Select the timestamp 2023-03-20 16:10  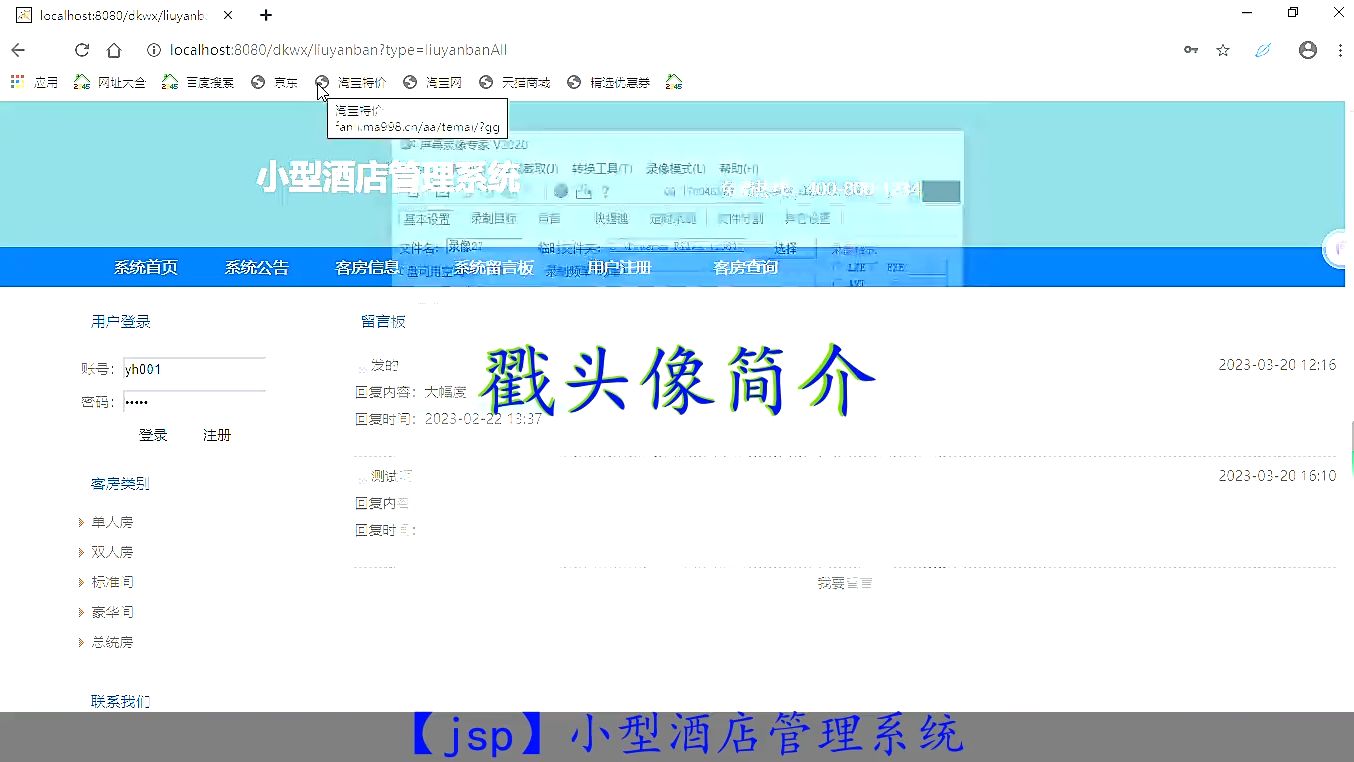[1277, 476]
